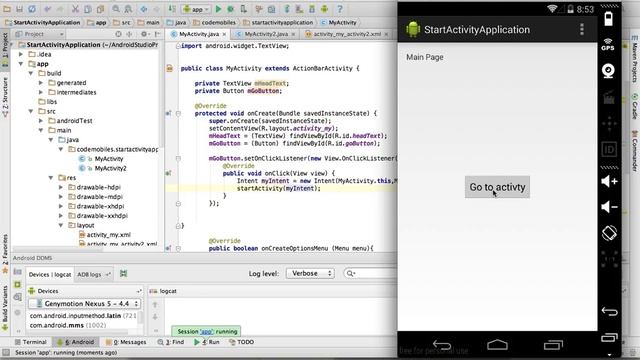Open the app run configuration dropdown
640x360 pixels.
pyautogui.click(x=196, y=9)
